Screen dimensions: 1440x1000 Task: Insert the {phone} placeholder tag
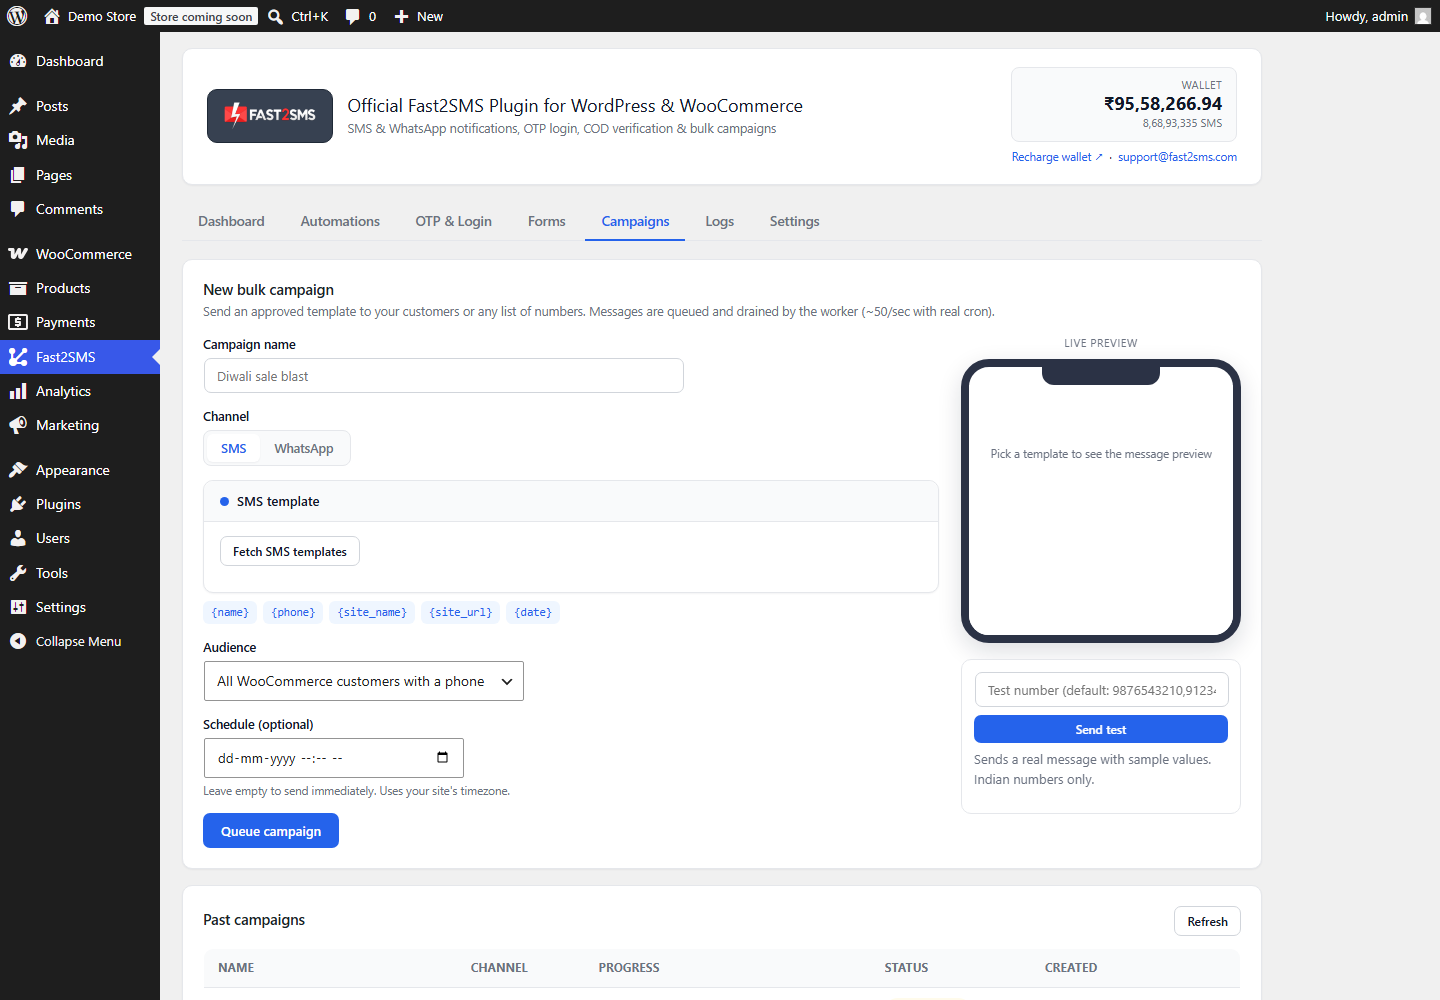click(x=293, y=612)
